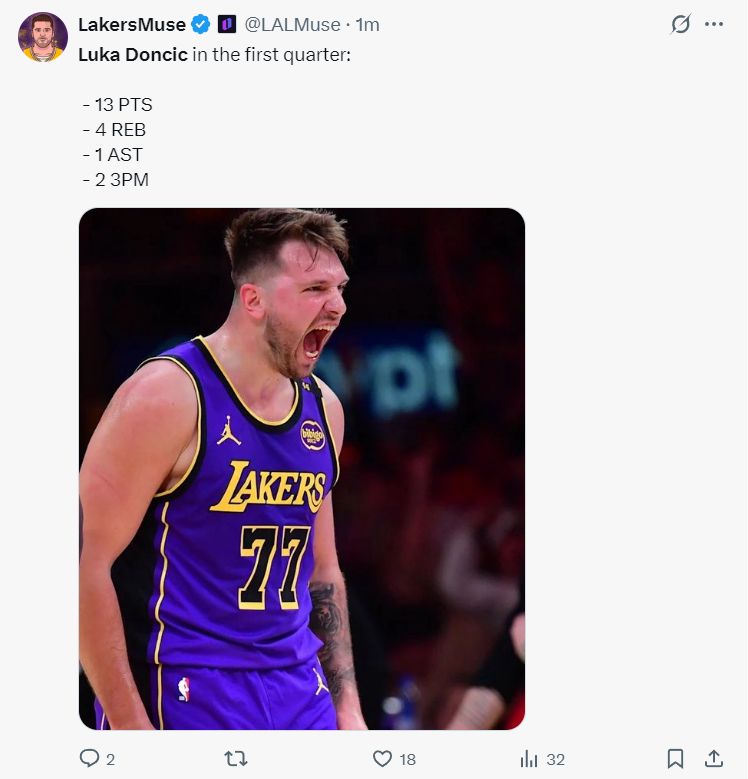The height and width of the screenshot is (779, 748).
Task: Click the Grok explain-post icon
Action: [x=680, y=24]
